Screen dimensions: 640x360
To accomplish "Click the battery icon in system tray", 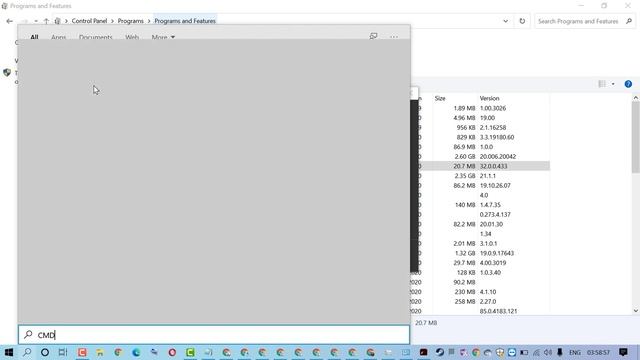I will point(524,352).
